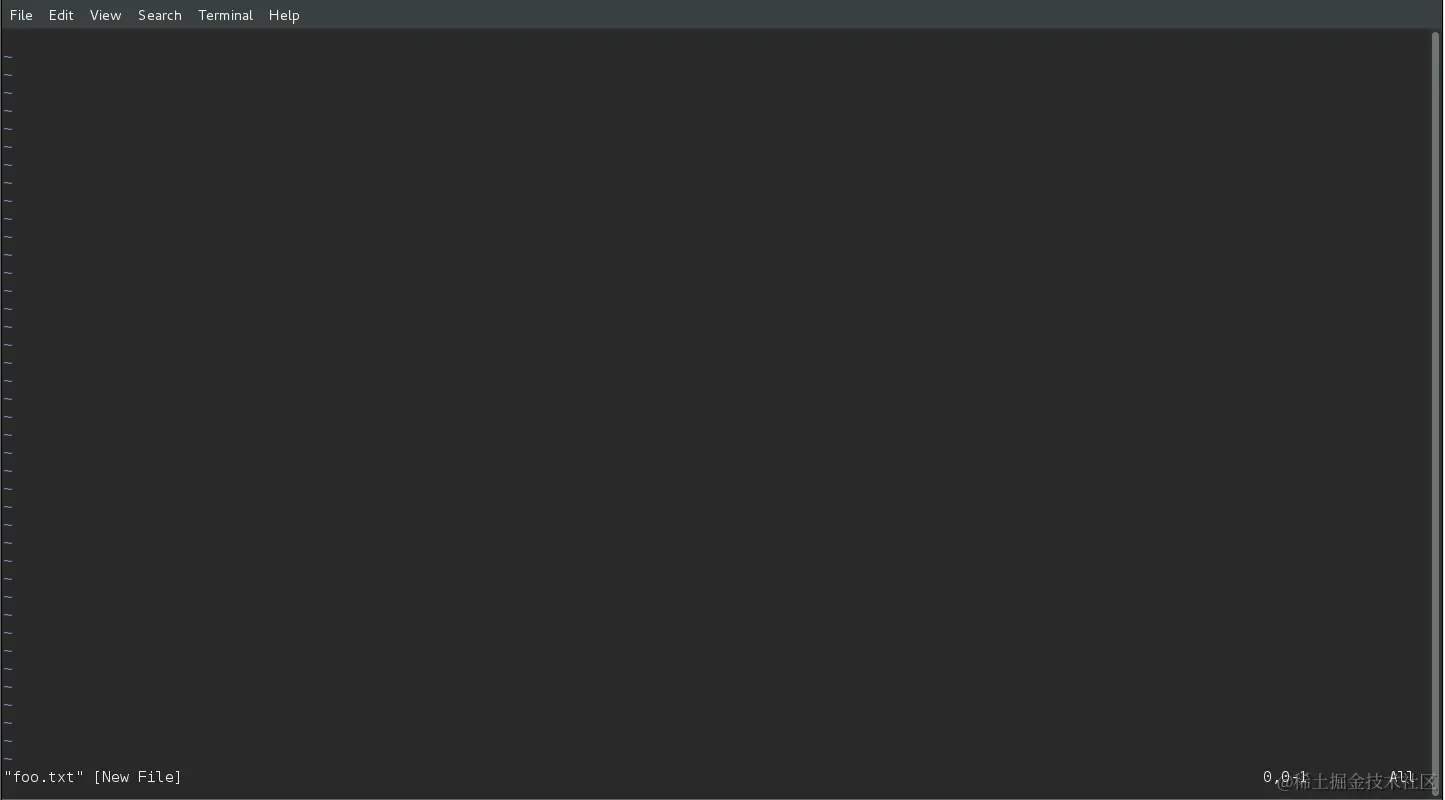Click the topmost tilde line marker

[8, 57]
